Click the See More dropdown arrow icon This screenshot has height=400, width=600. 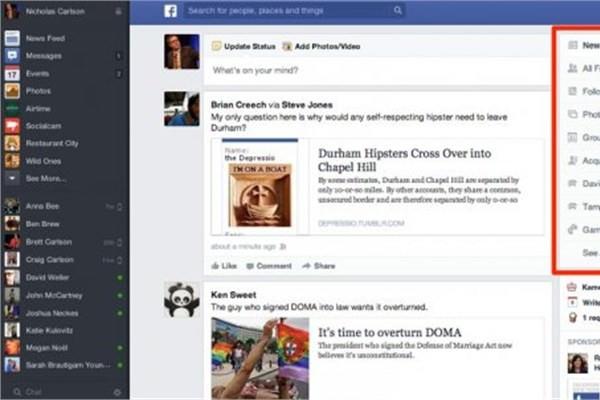click(x=12, y=178)
